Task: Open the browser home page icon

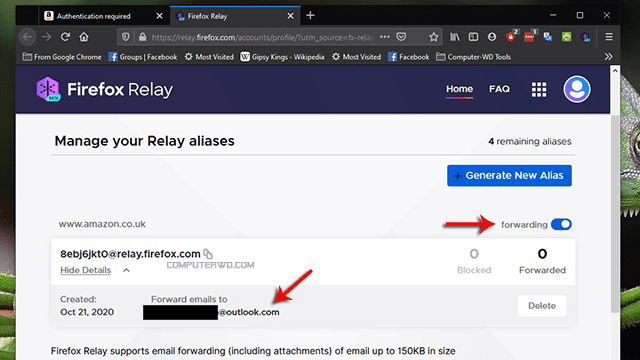Action: pyautogui.click(x=84, y=37)
